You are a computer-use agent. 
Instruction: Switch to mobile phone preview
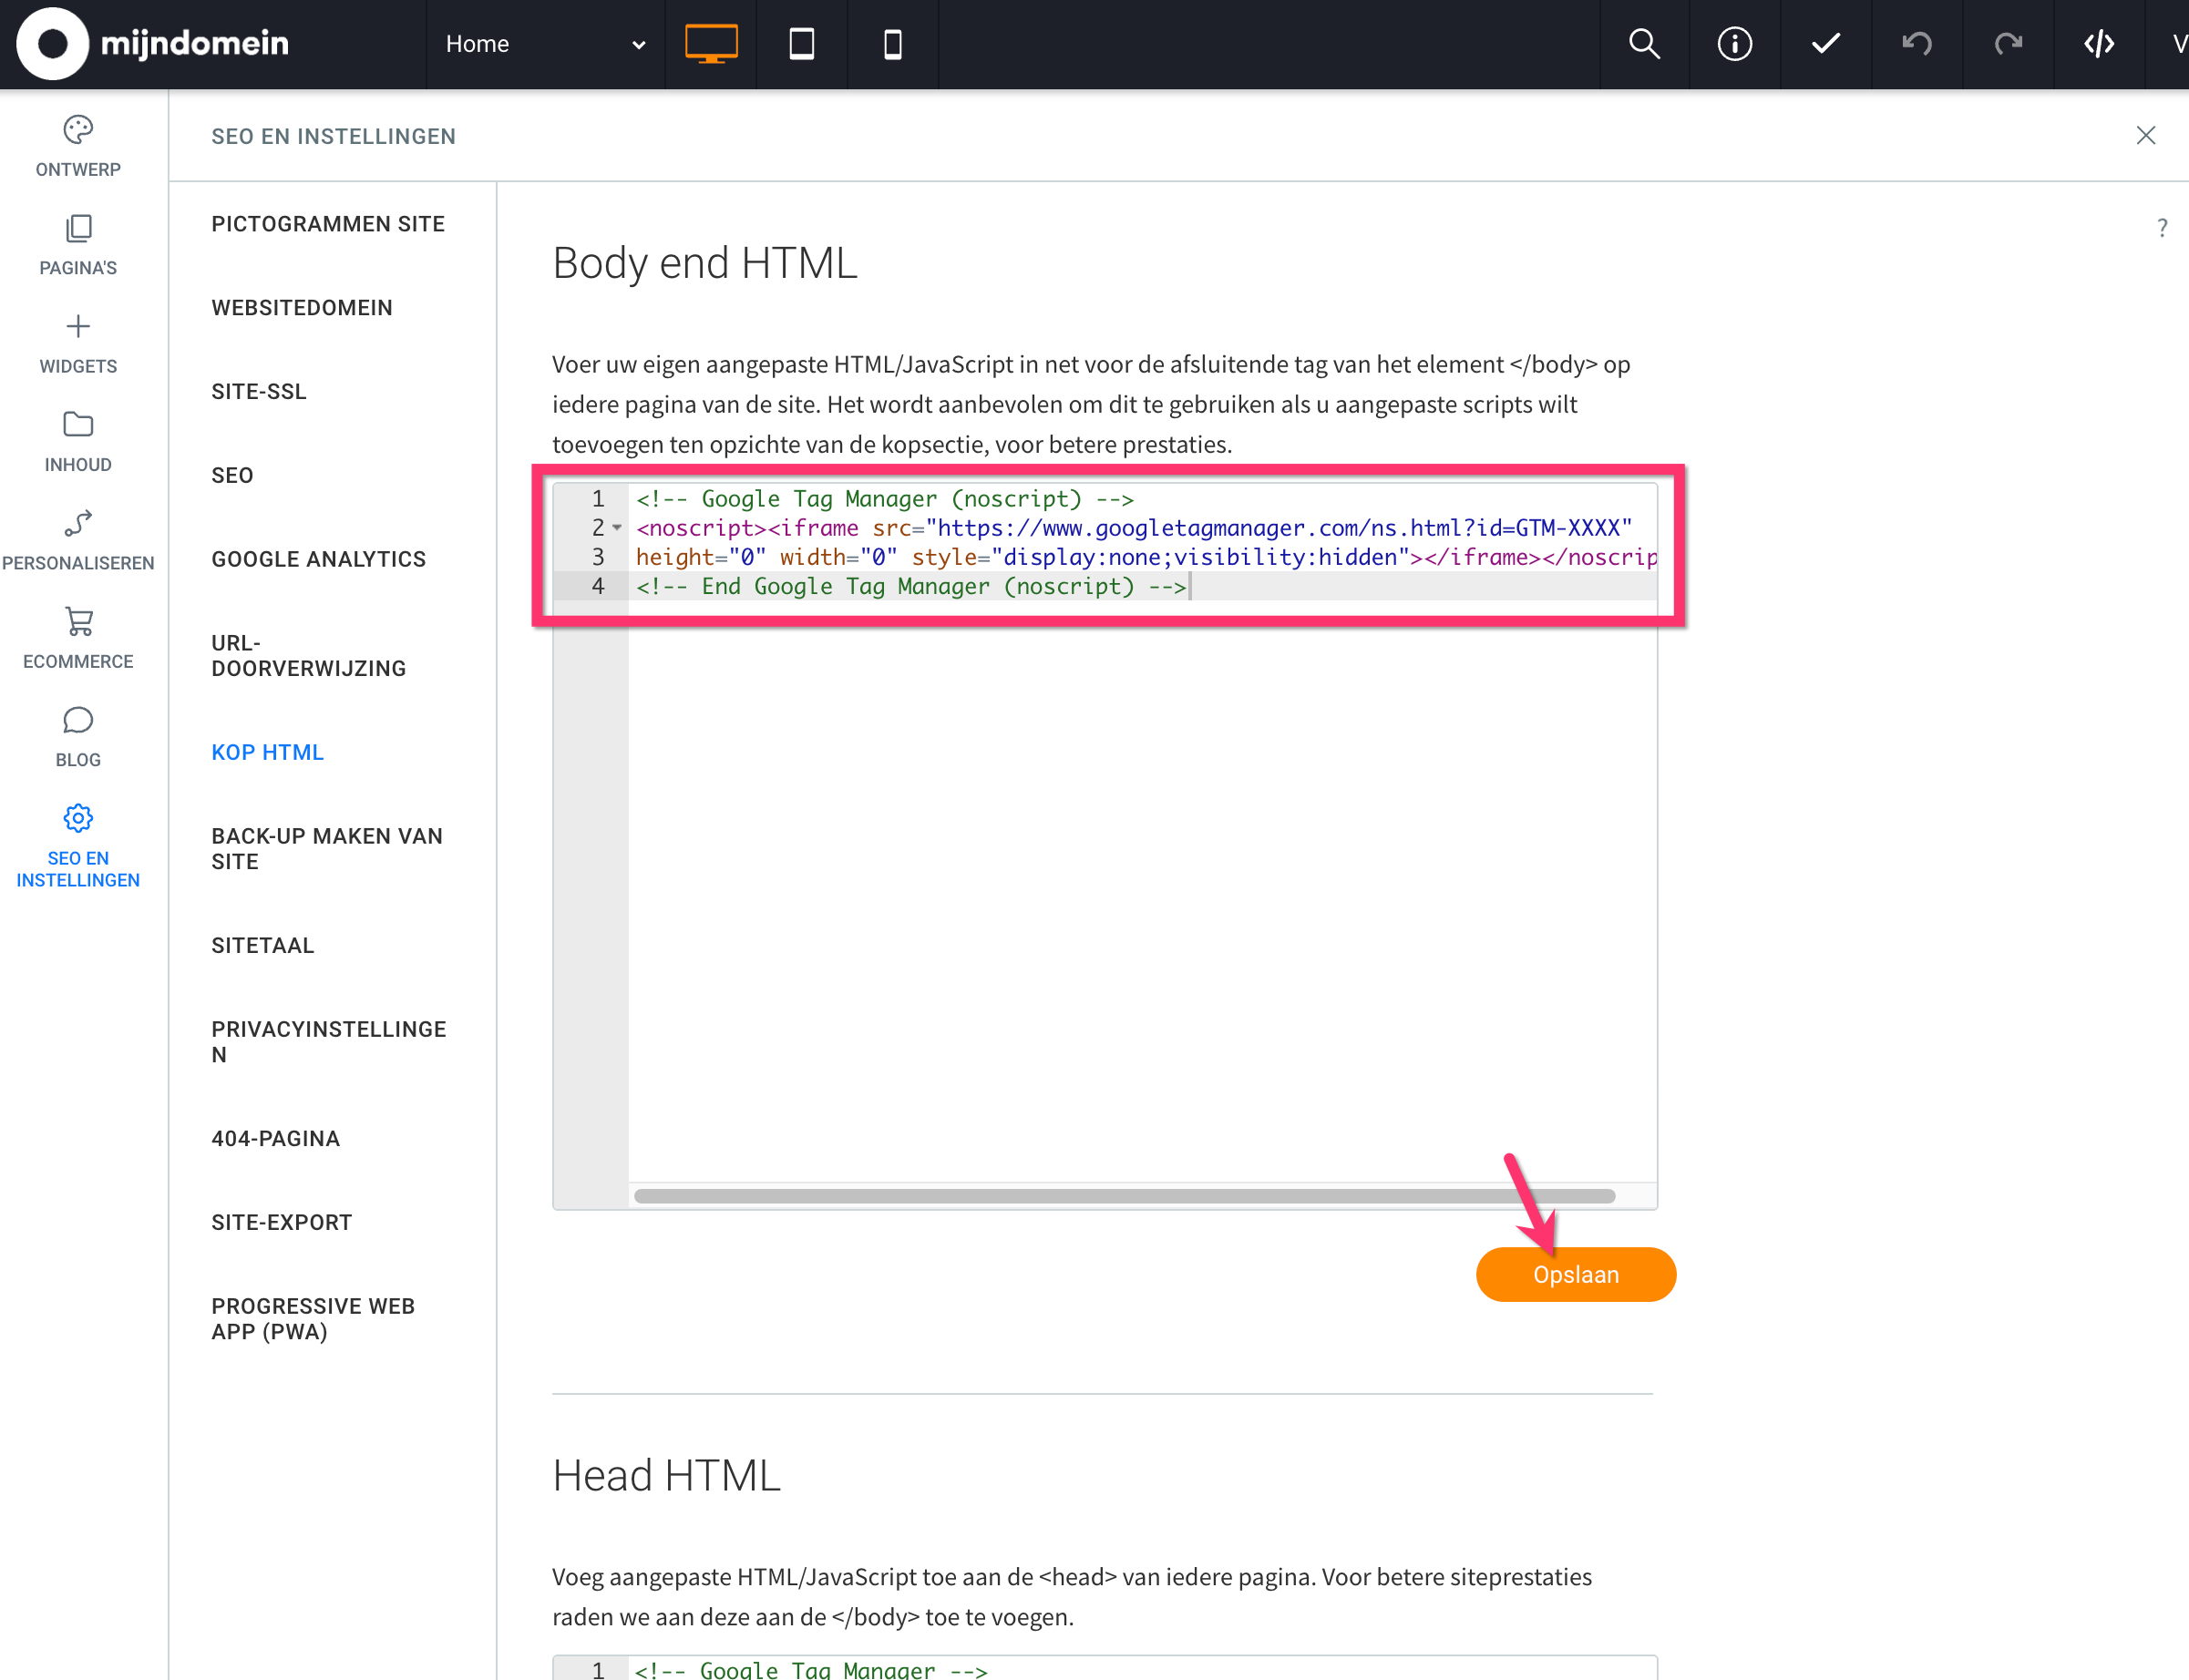[x=892, y=44]
